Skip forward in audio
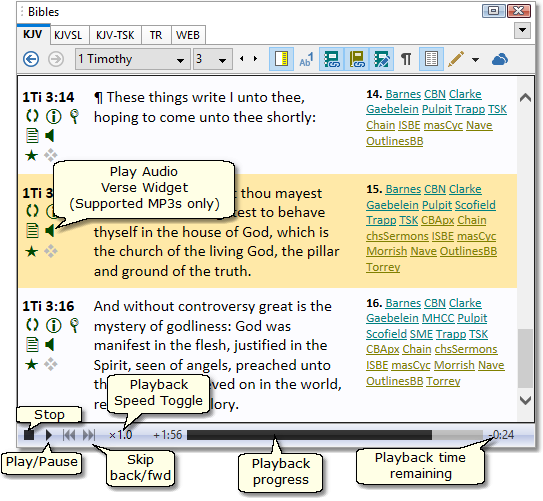The height and width of the screenshot is (501, 543). pos(89,435)
